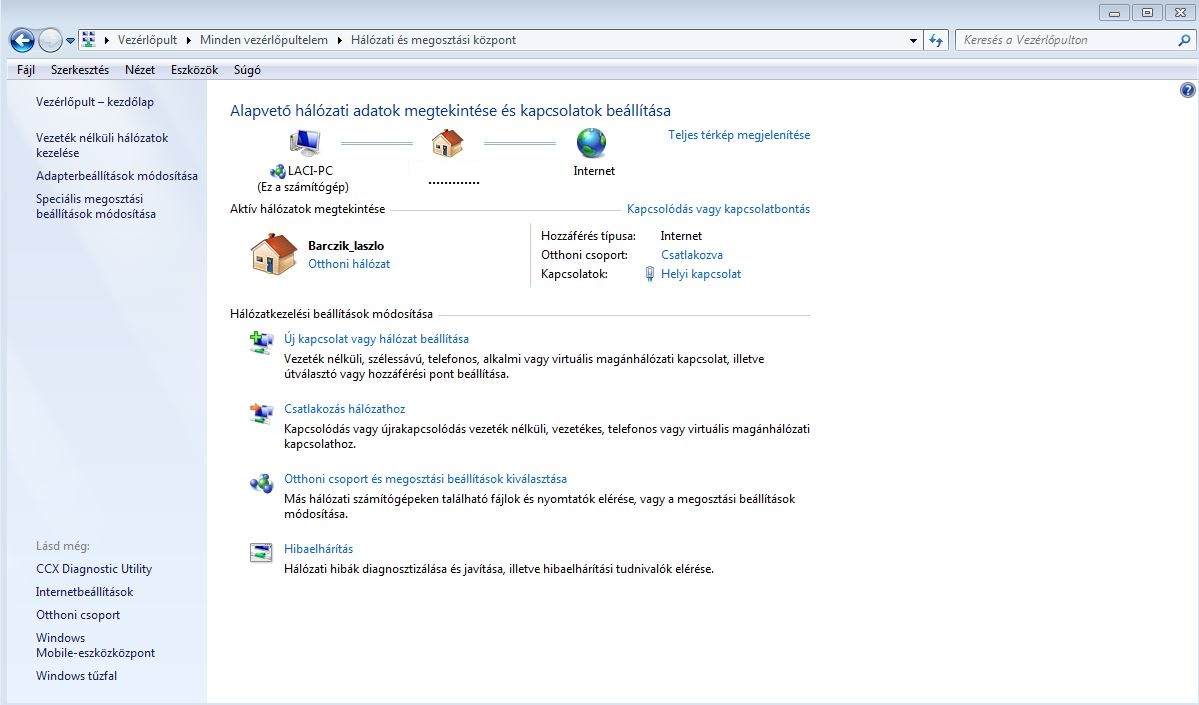This screenshot has width=1199, height=705.
Task: Open Otthoni csoport és megosztási beállítások kiválasztása
Action: tap(425, 479)
